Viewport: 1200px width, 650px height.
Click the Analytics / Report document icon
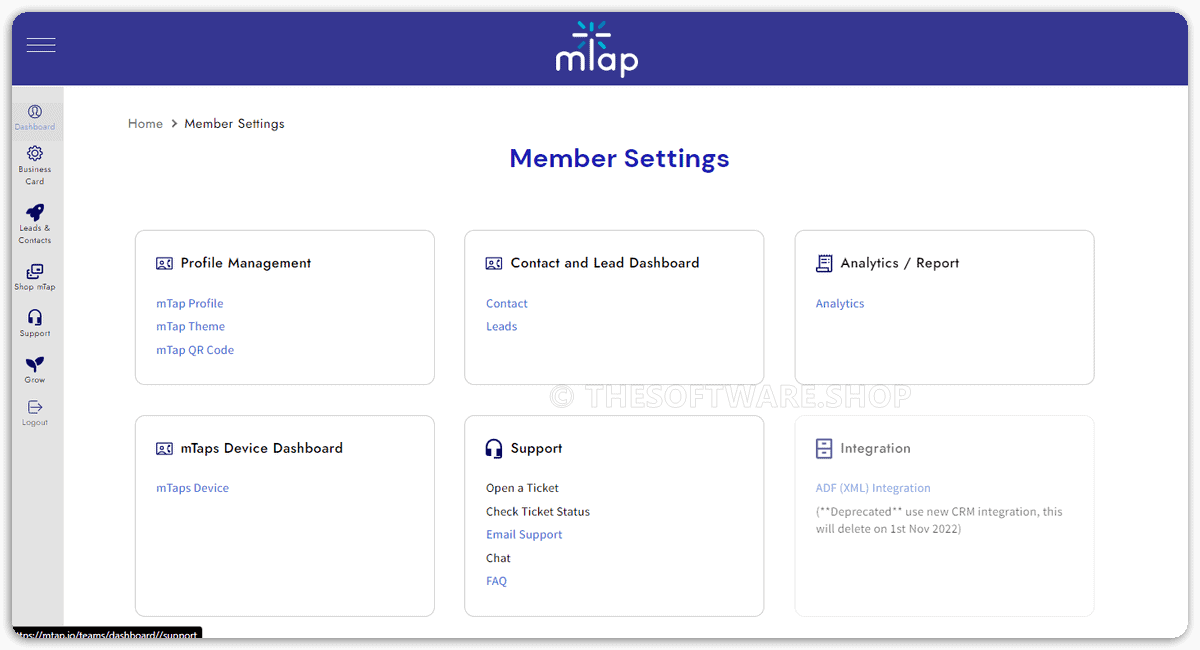[x=824, y=263]
